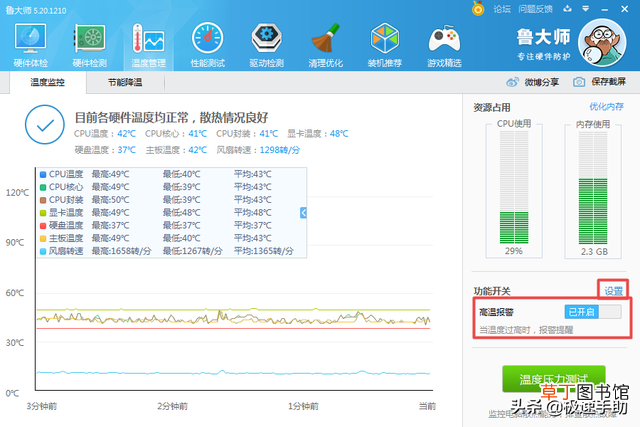Click the CPU使用 29% usage bar

click(514, 187)
